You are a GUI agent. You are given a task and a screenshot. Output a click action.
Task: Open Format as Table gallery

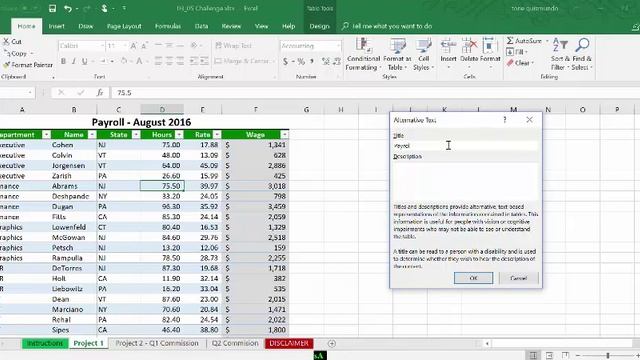(397, 54)
